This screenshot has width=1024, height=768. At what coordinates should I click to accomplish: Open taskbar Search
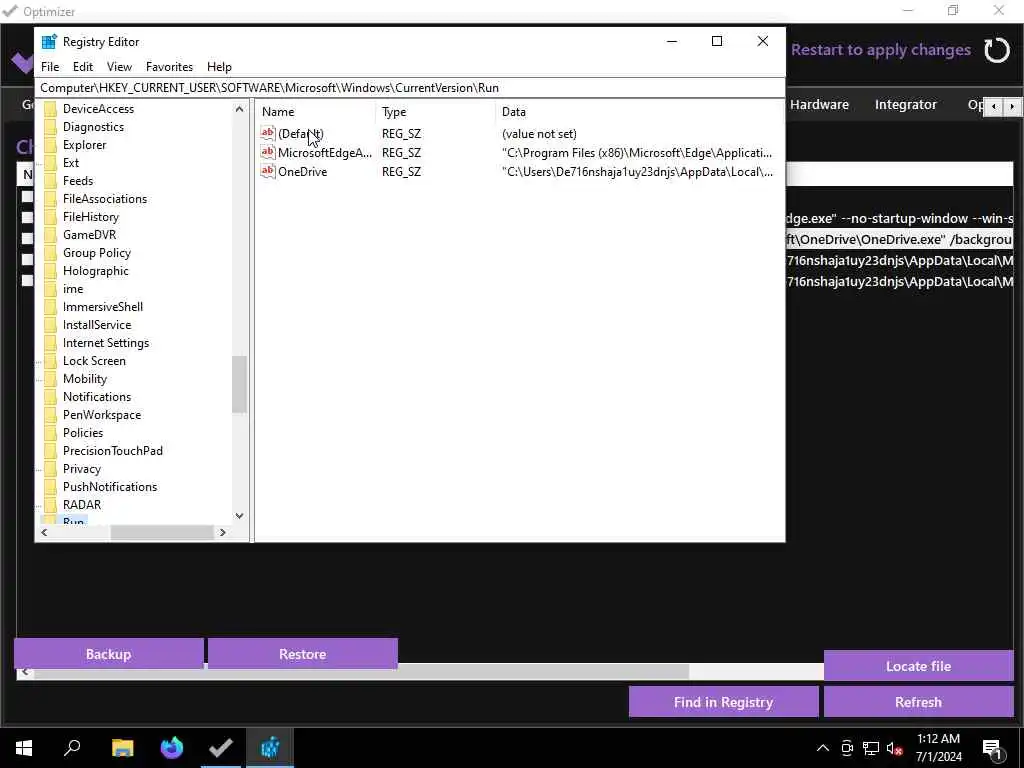72,748
